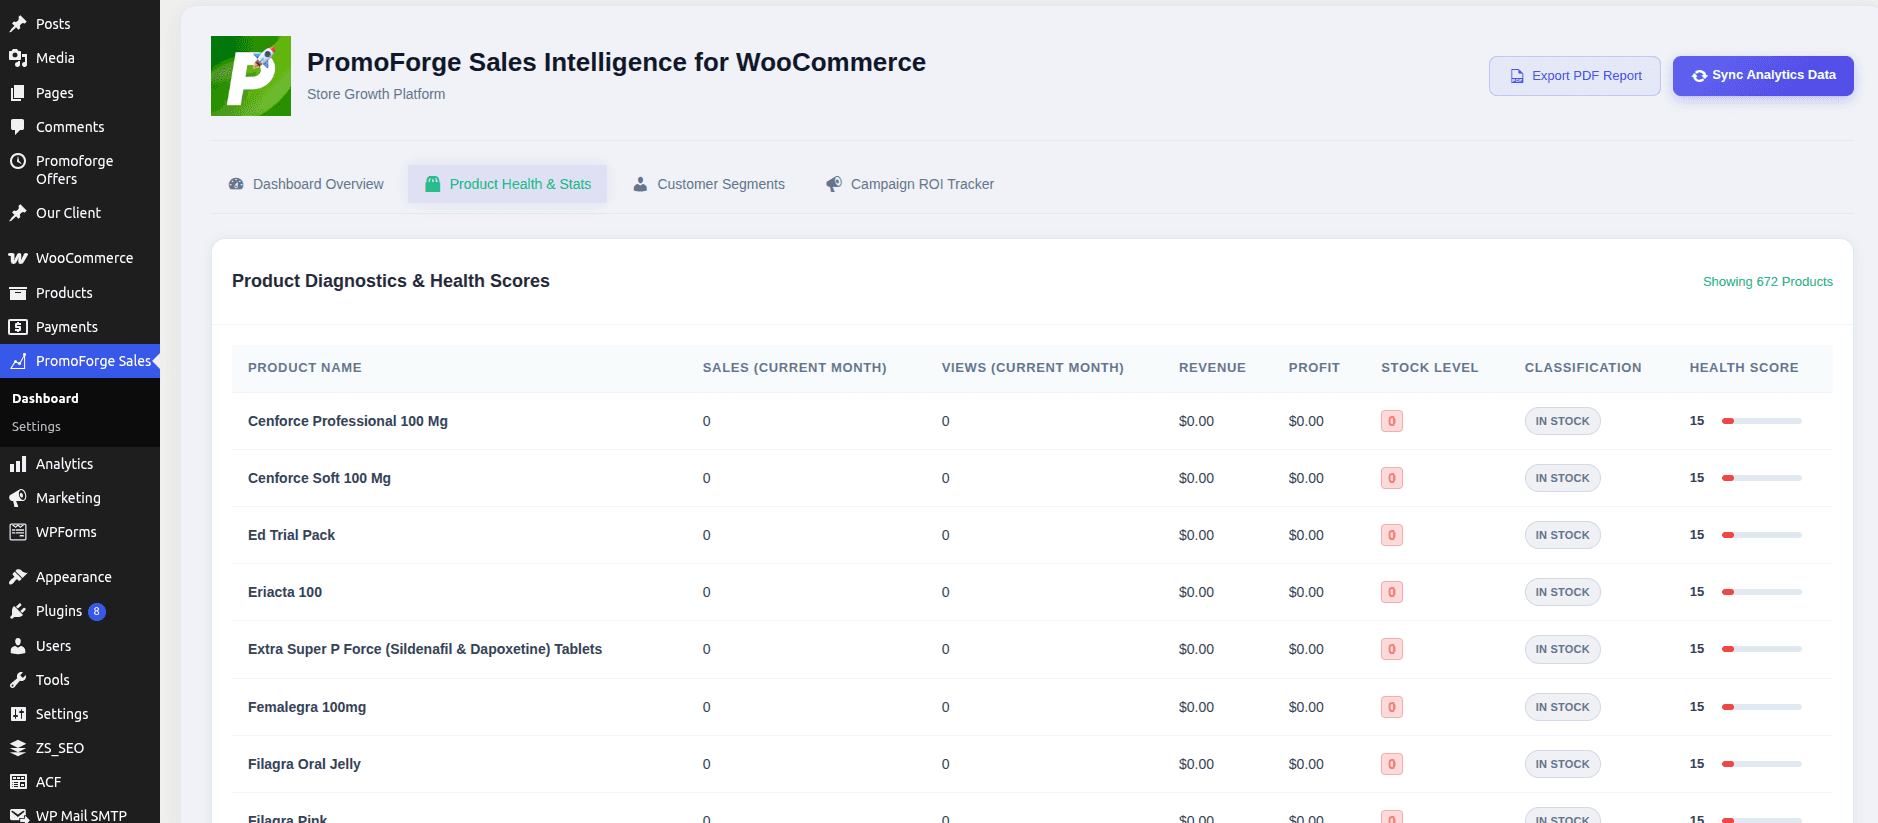The height and width of the screenshot is (823, 1878).
Task: Click the Profit column header
Action: coord(1314,368)
